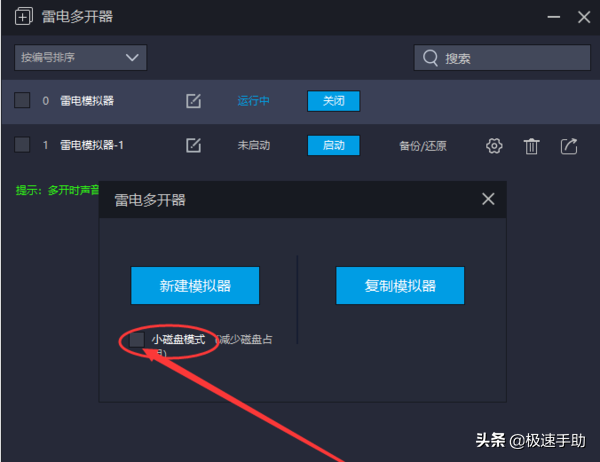Click the magnifier search icon
The height and width of the screenshot is (462, 600).
[430, 58]
